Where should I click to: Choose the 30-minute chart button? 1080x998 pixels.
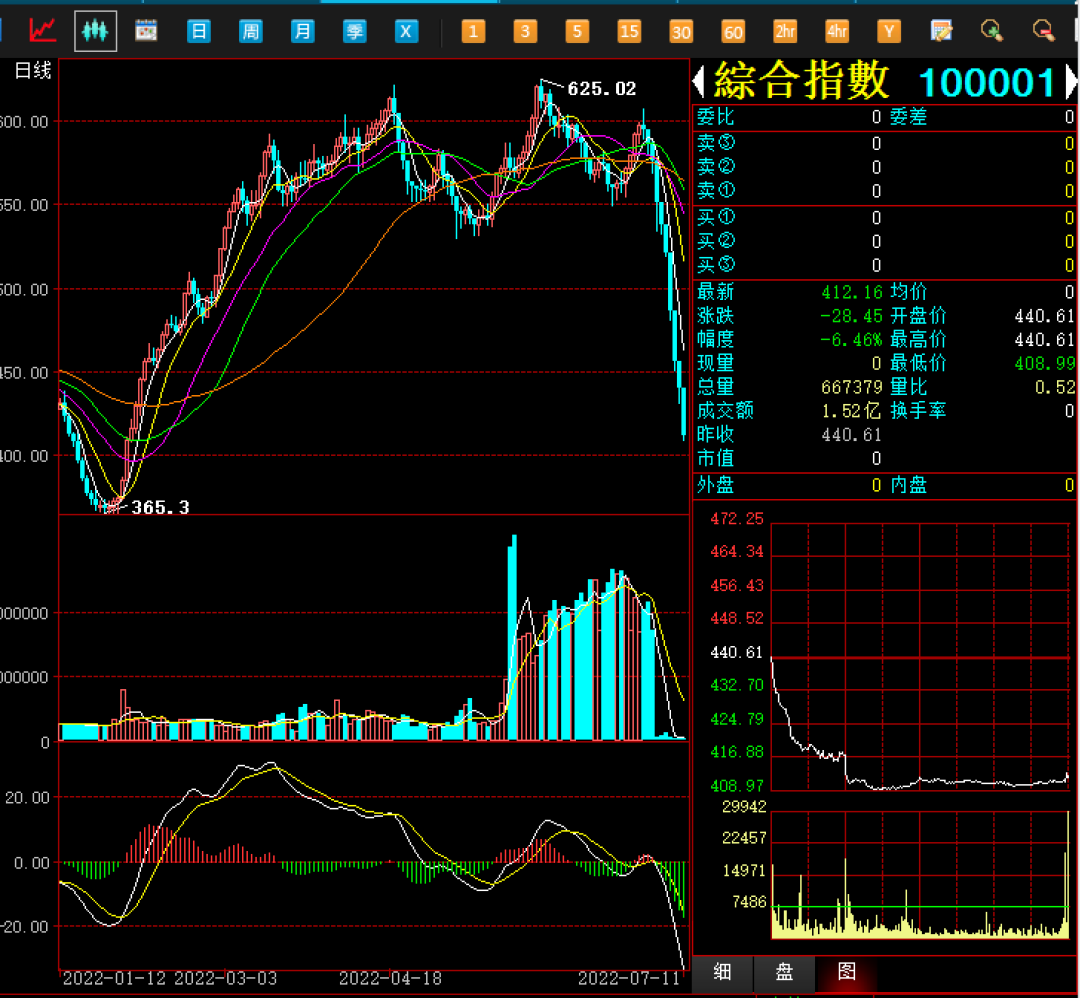click(x=681, y=31)
